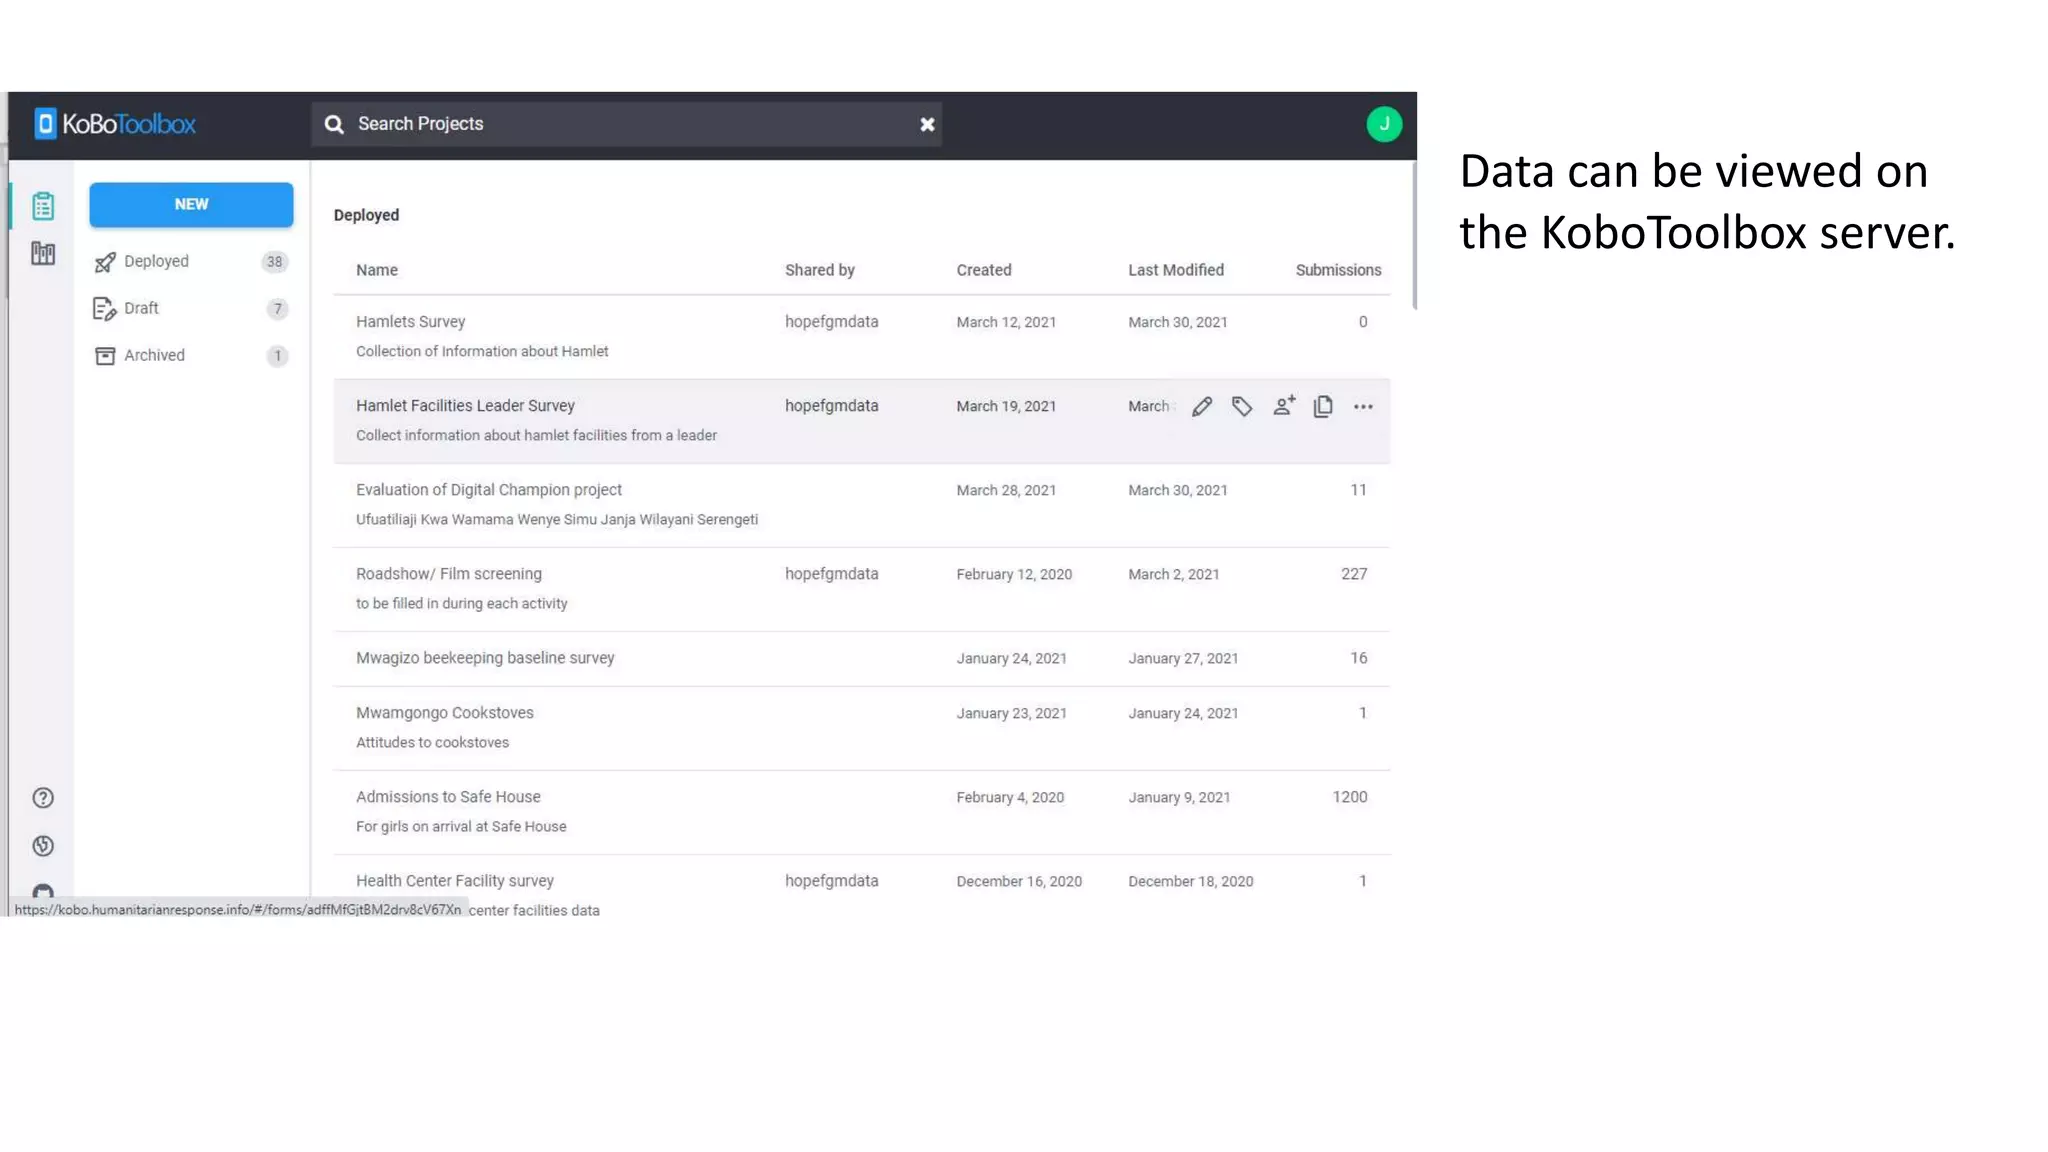Viewport: 2048px width, 1152px height.
Task: Click 227 submissions for Roadshow row
Action: 1354,574
